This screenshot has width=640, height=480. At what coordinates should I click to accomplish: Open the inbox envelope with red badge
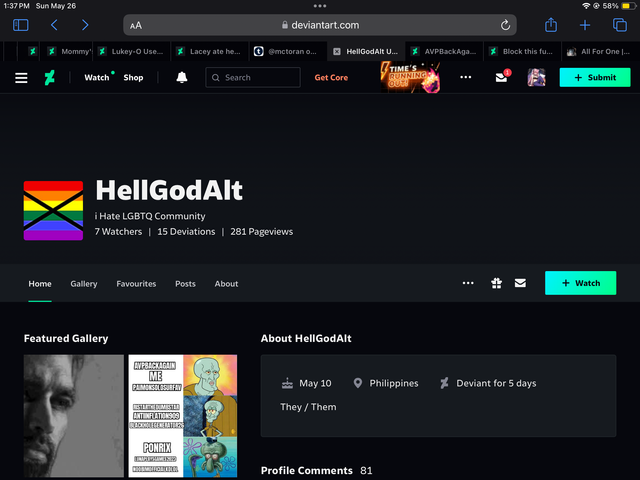[502, 76]
